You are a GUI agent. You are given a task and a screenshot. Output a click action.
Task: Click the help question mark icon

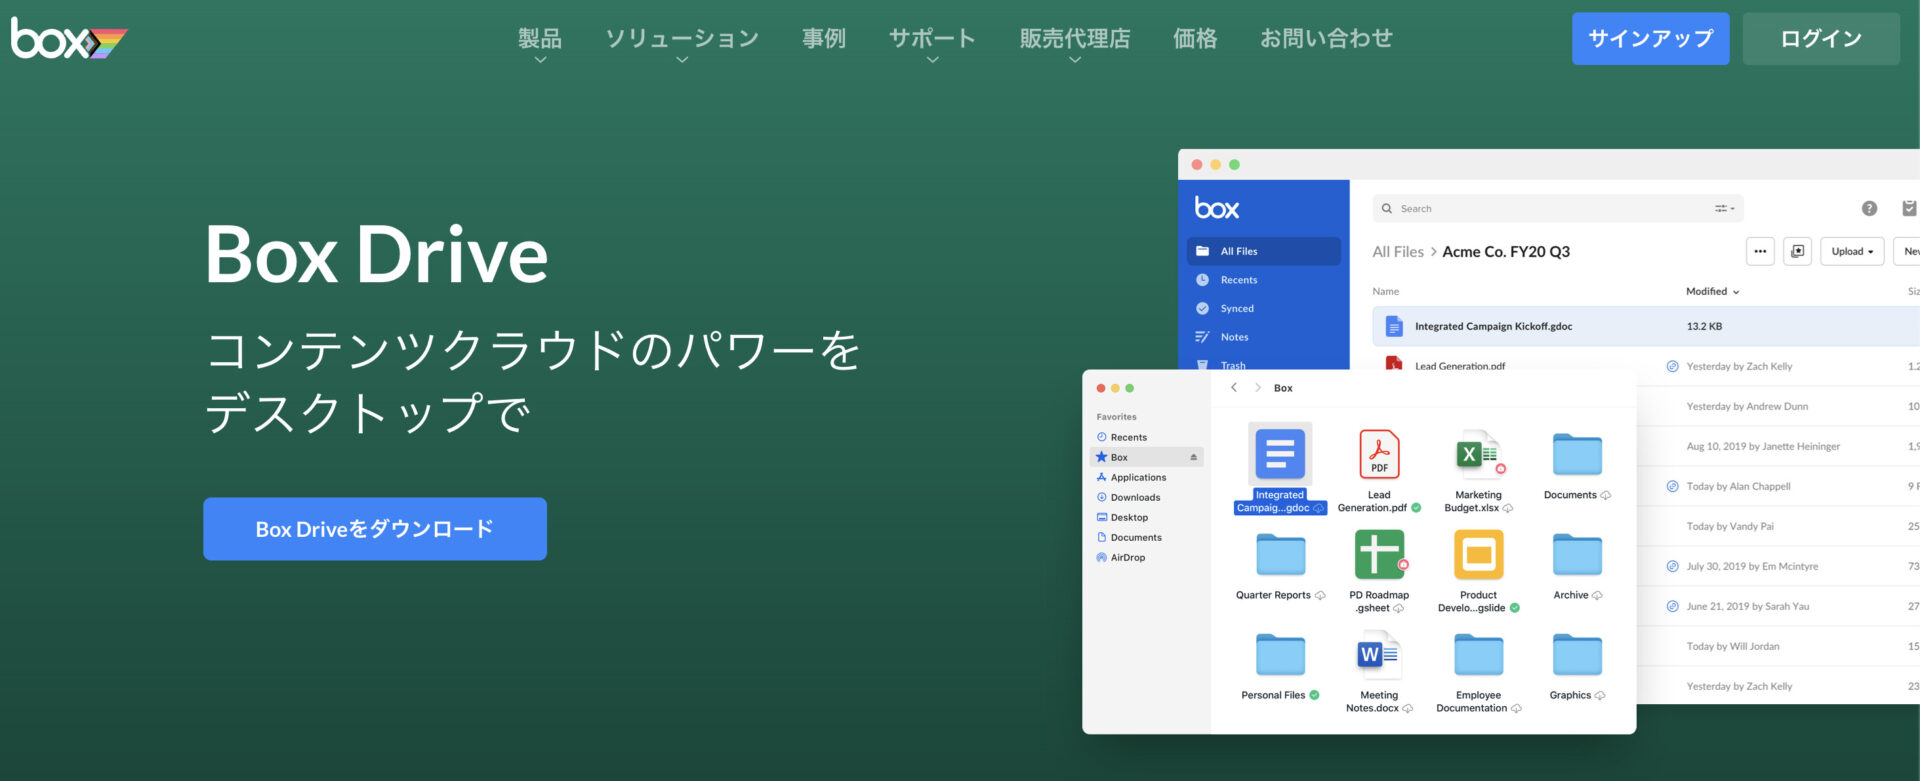pyautogui.click(x=1869, y=208)
